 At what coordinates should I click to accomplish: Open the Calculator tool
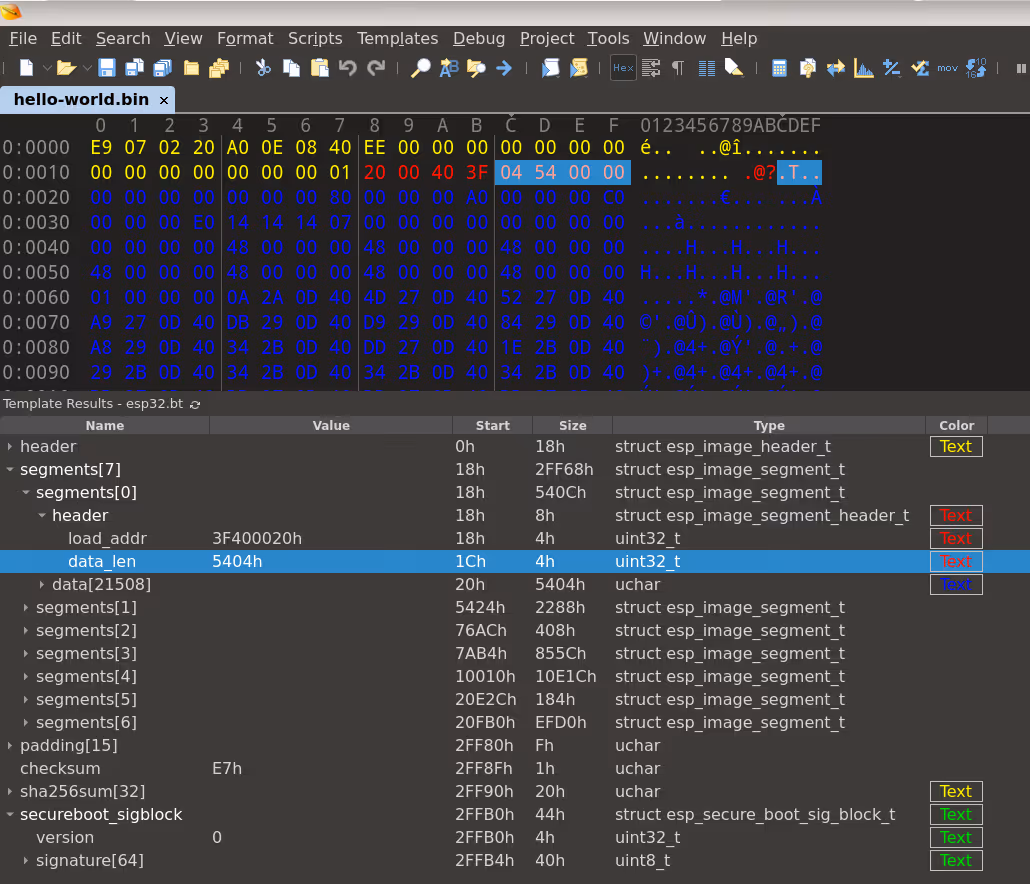tap(779, 68)
